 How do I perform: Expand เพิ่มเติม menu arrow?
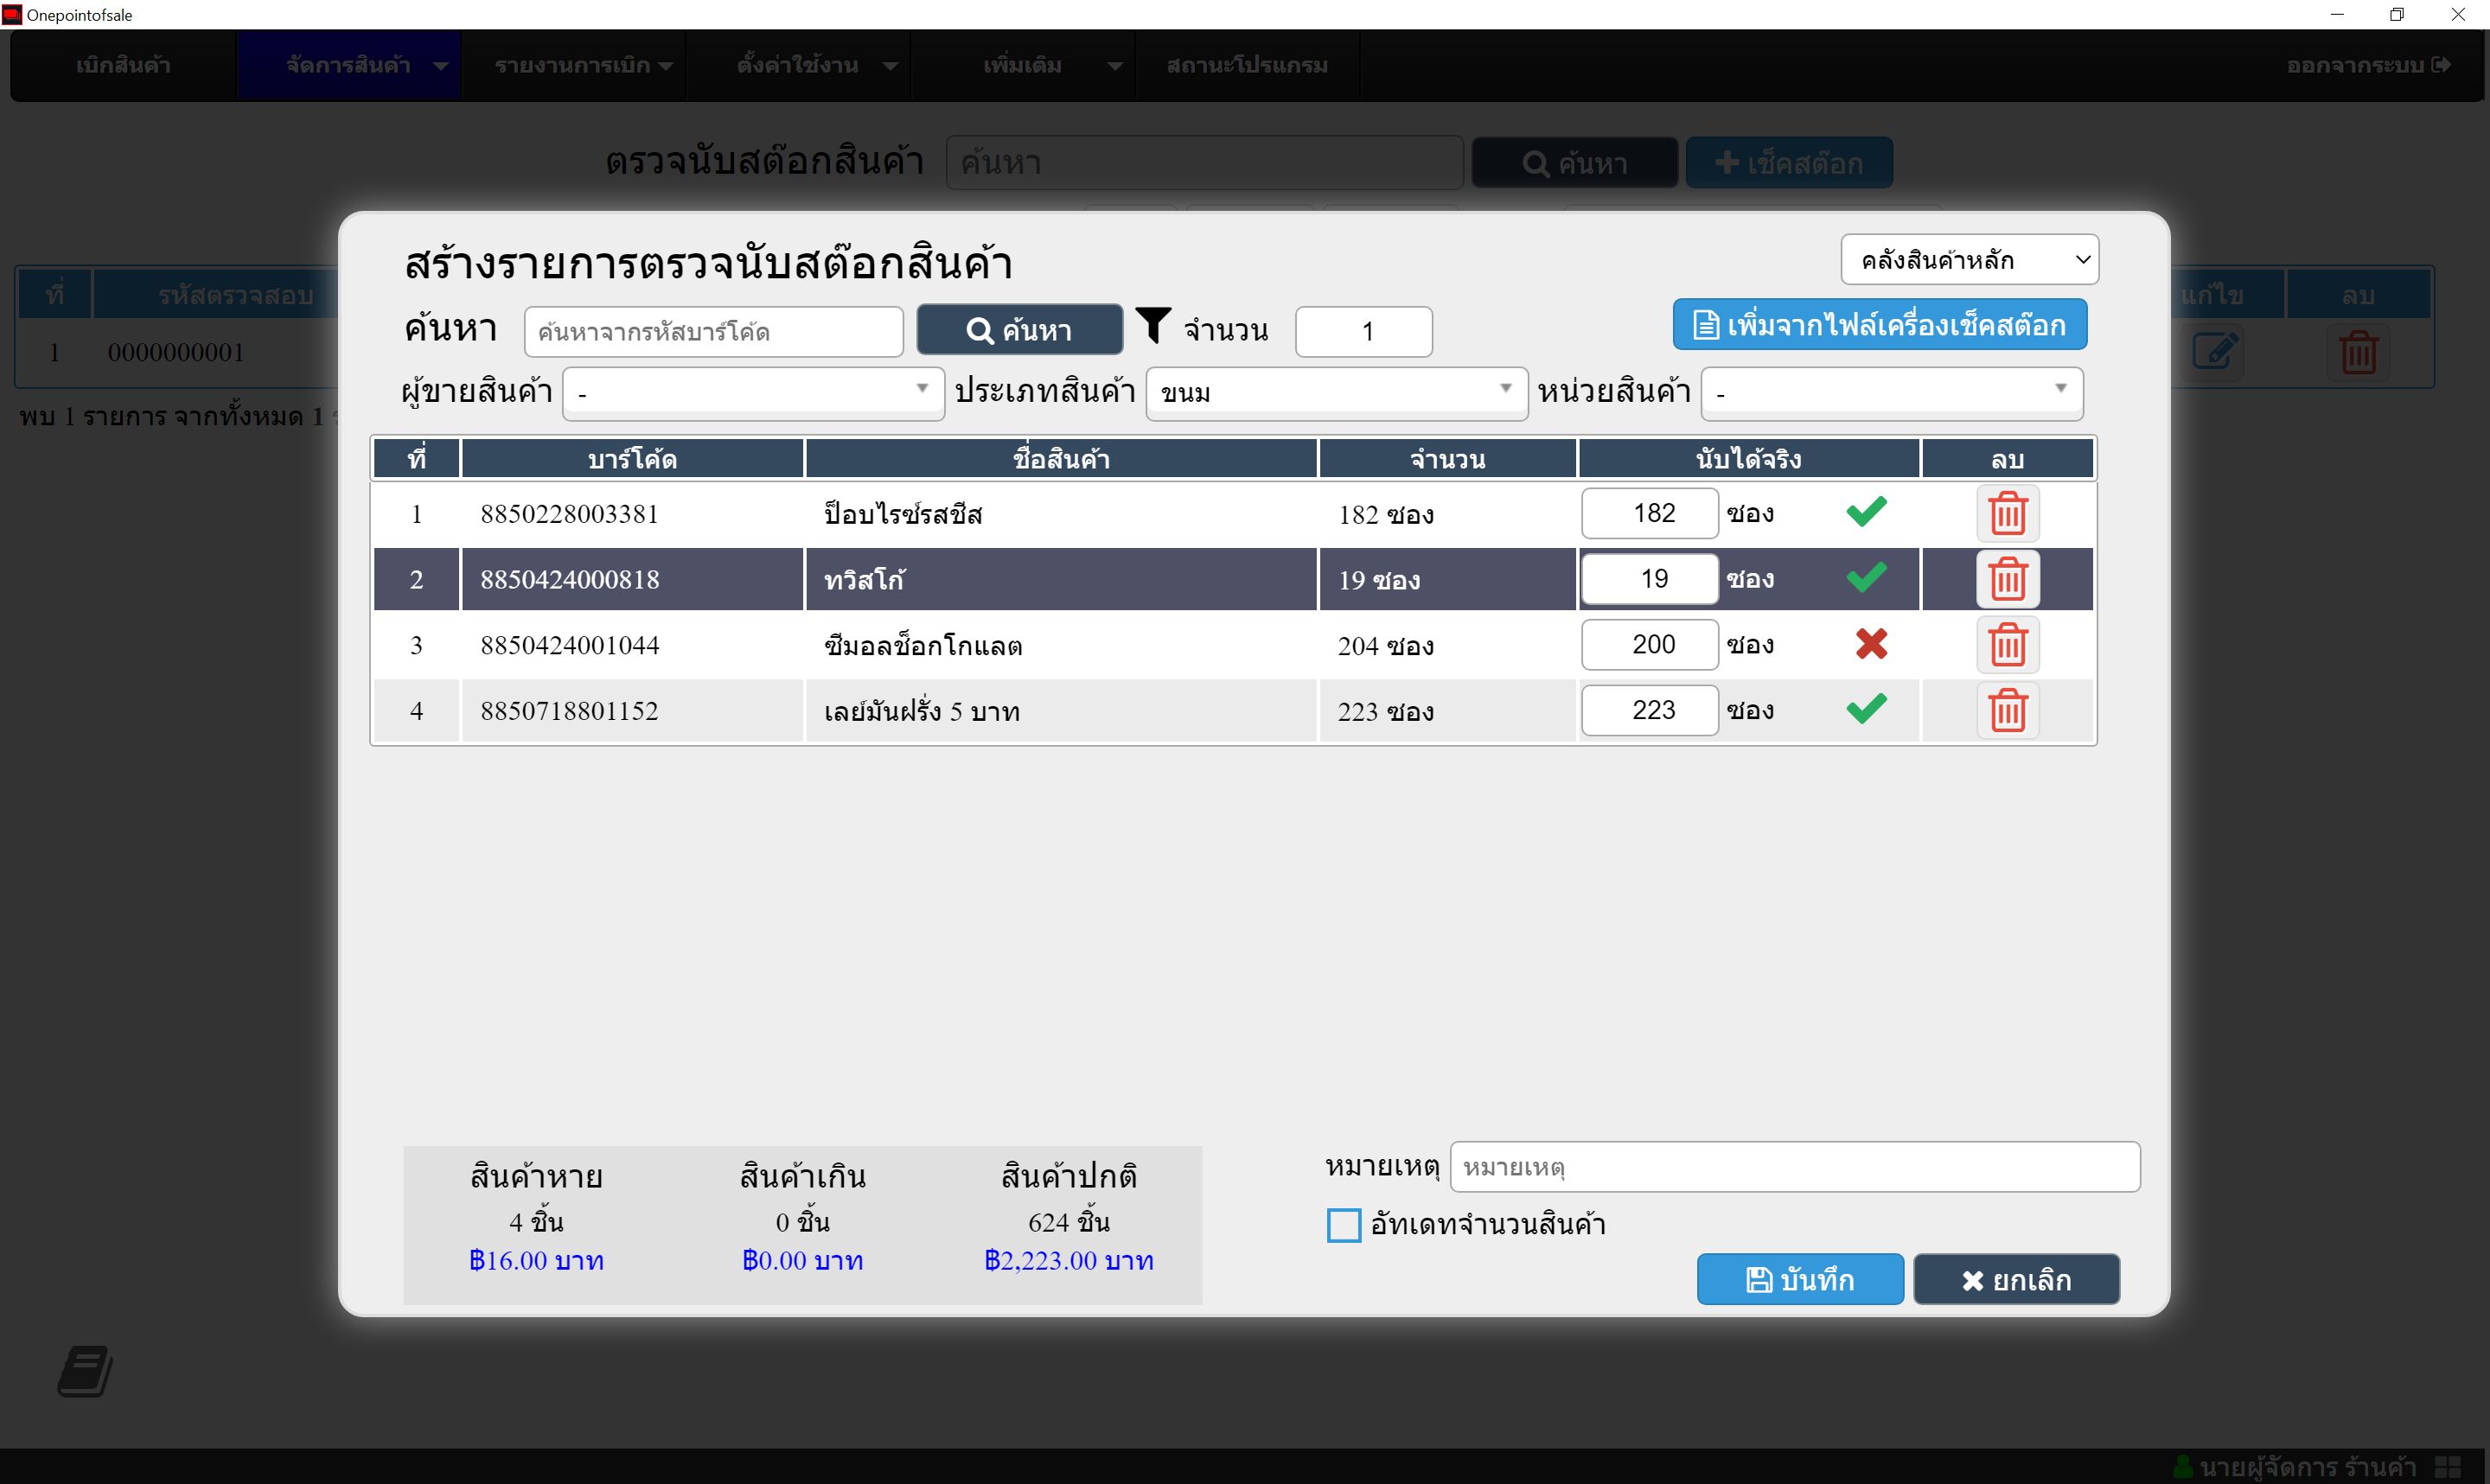click(1115, 66)
